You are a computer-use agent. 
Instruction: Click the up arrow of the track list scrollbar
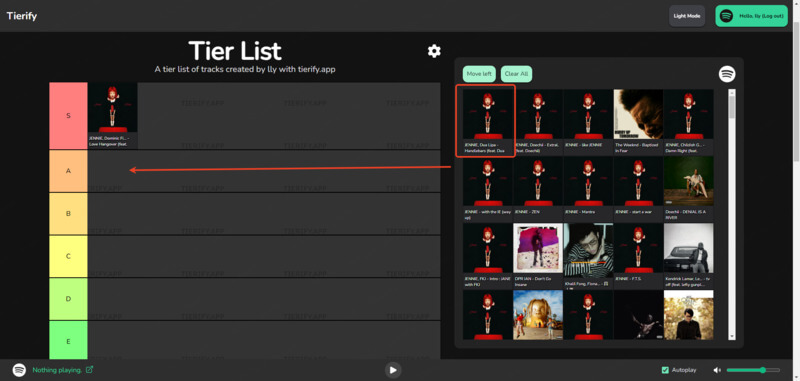(732, 92)
